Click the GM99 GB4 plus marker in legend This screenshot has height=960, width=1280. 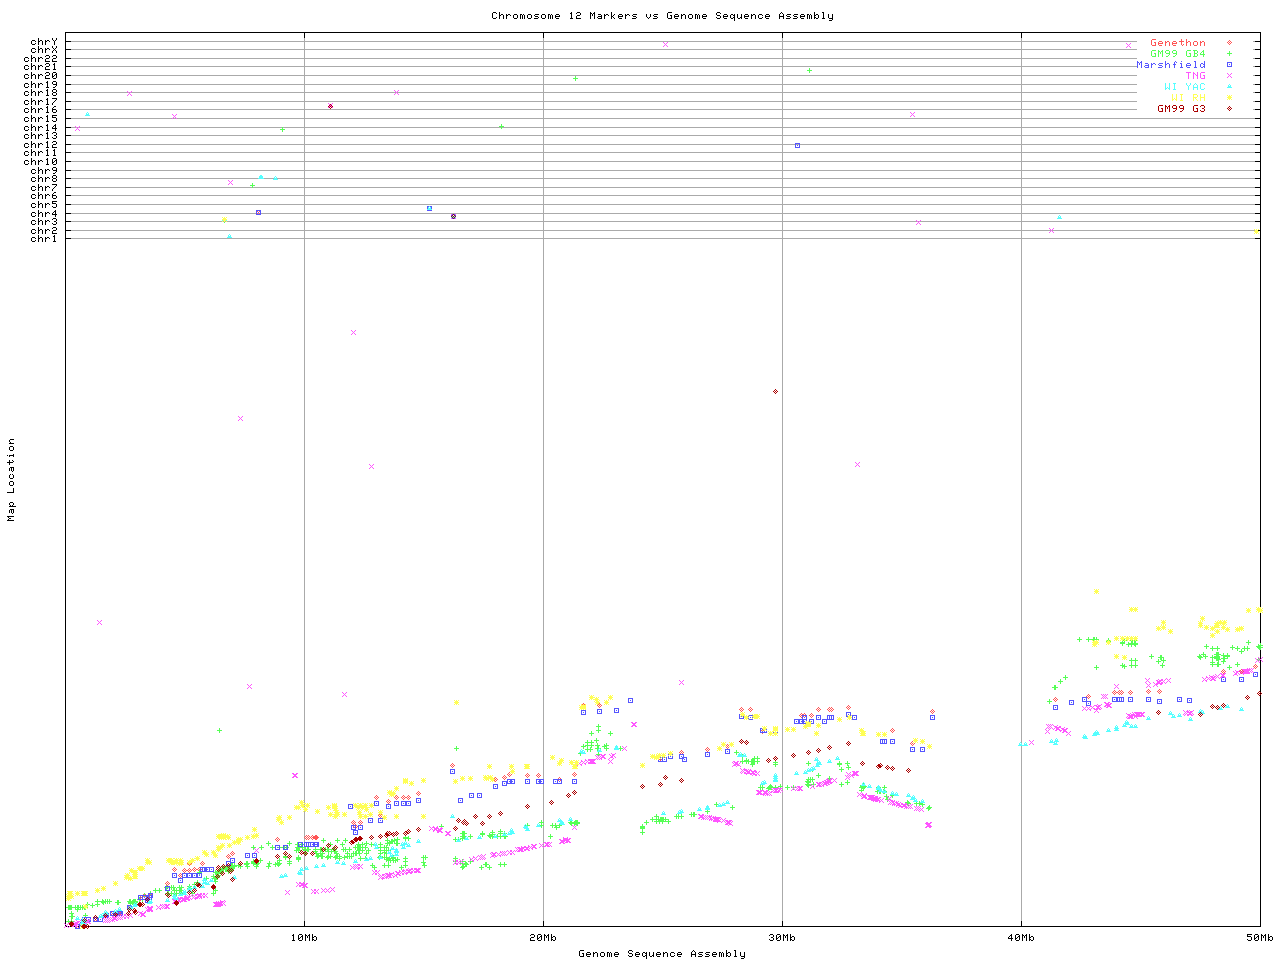[x=1229, y=54]
